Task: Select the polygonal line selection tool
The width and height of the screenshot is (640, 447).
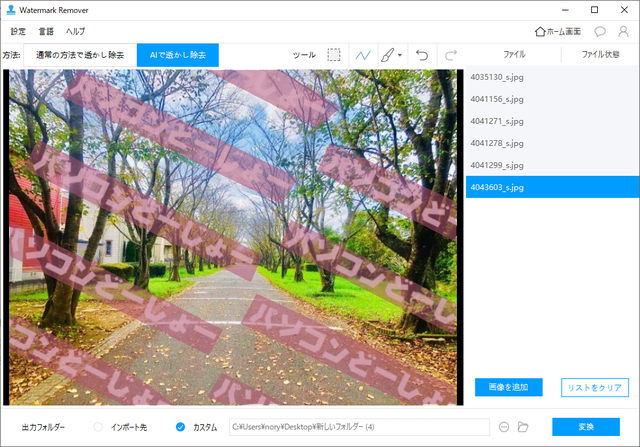Action: tap(363, 55)
